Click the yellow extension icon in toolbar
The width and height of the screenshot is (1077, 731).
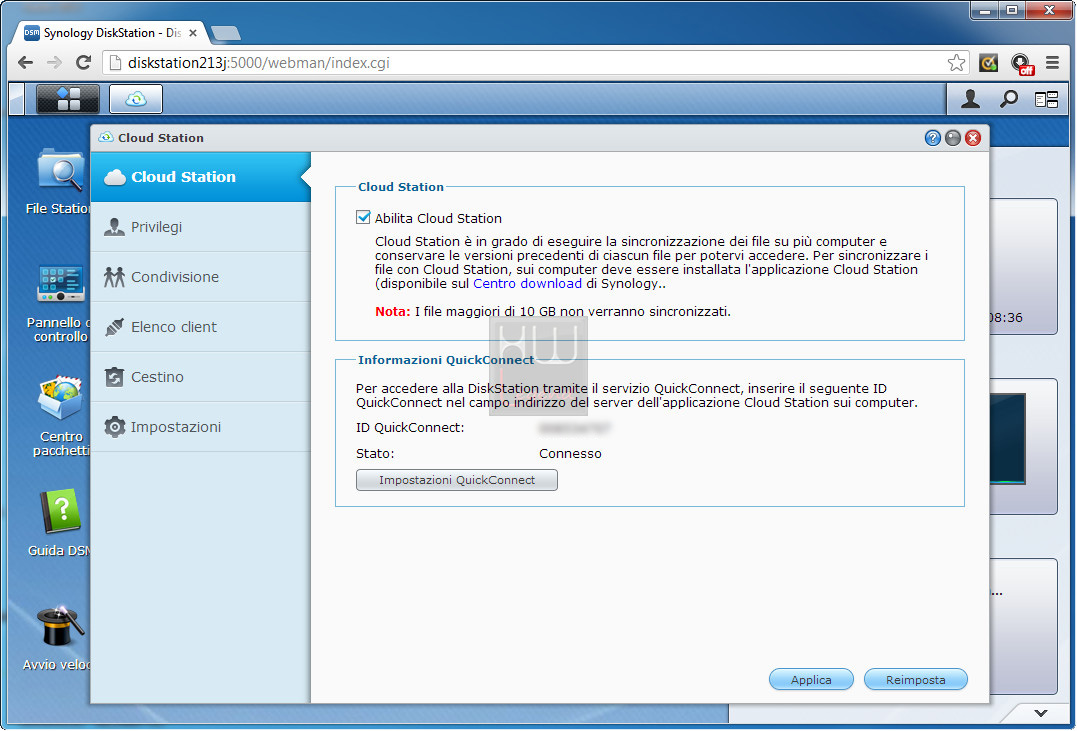coord(988,63)
